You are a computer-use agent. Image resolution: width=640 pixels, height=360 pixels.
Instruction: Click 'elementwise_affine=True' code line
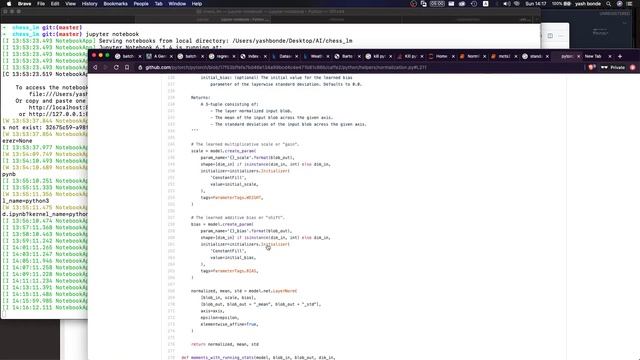(229, 324)
